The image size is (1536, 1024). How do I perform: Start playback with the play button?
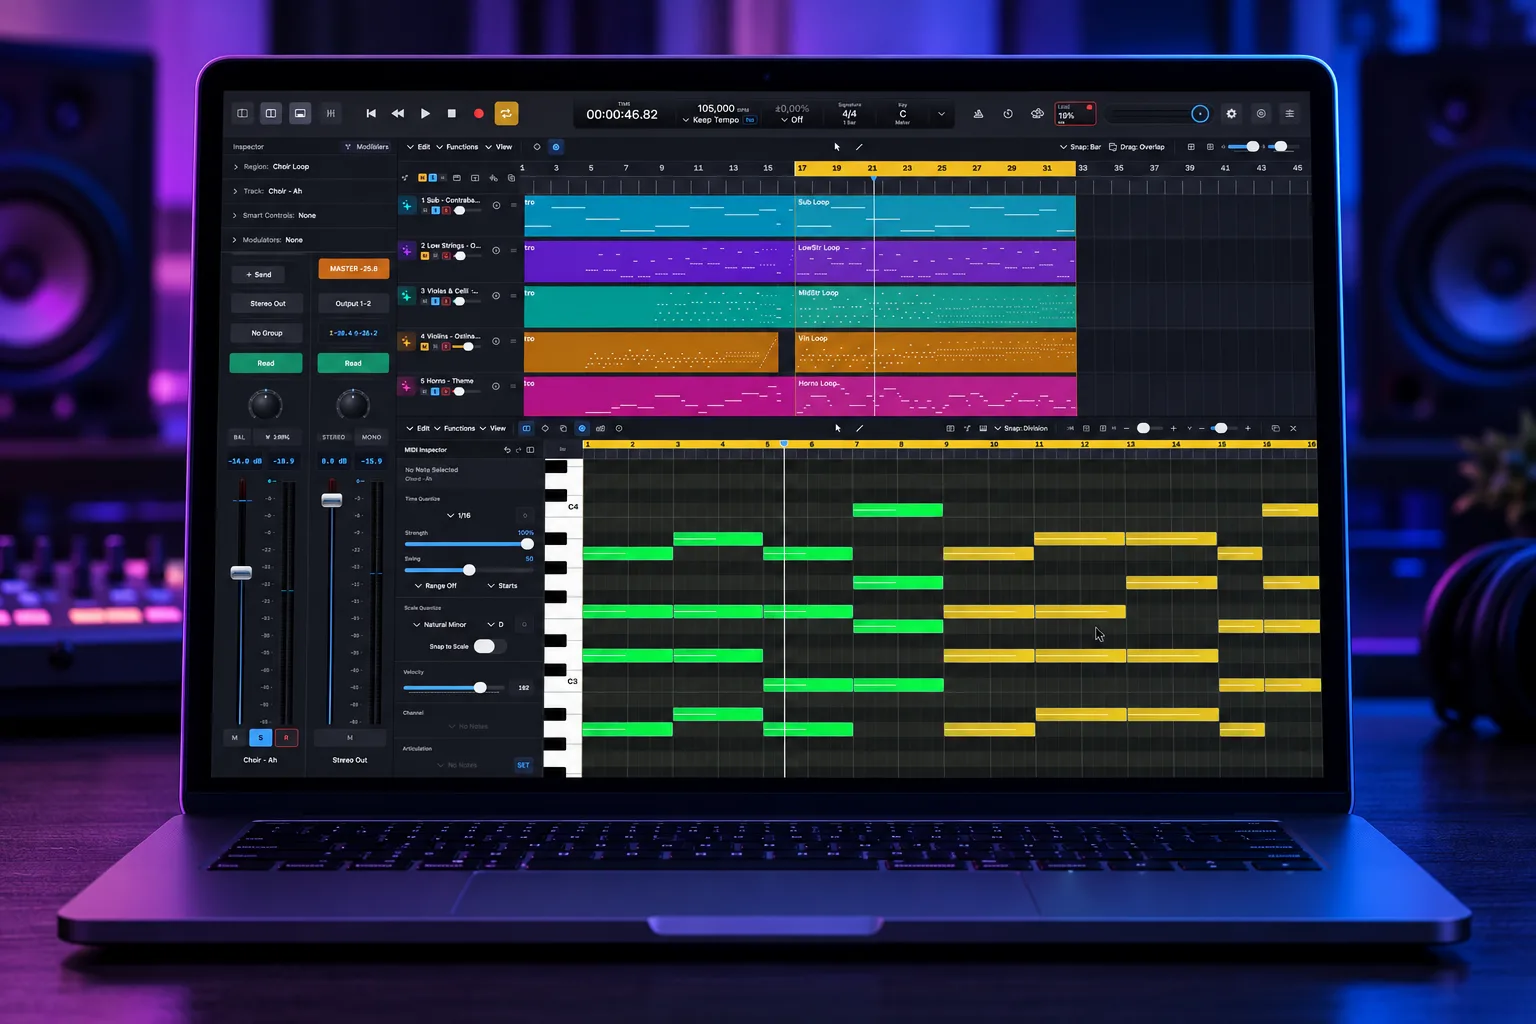[x=425, y=114]
